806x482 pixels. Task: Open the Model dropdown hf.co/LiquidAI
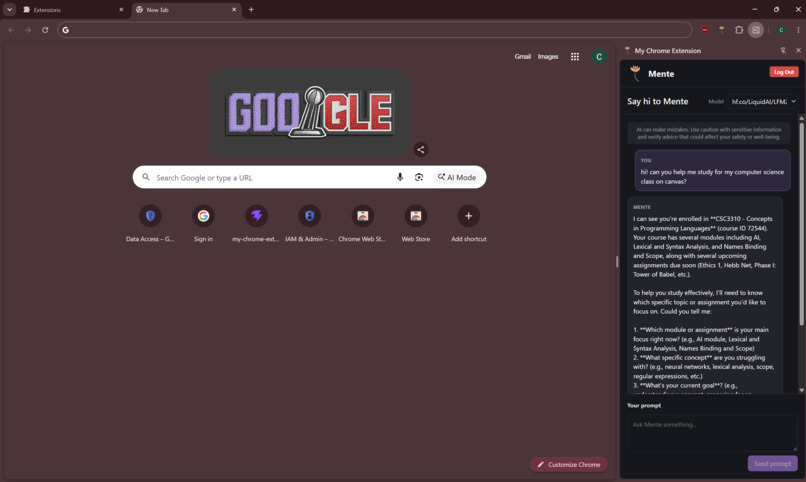tap(763, 101)
